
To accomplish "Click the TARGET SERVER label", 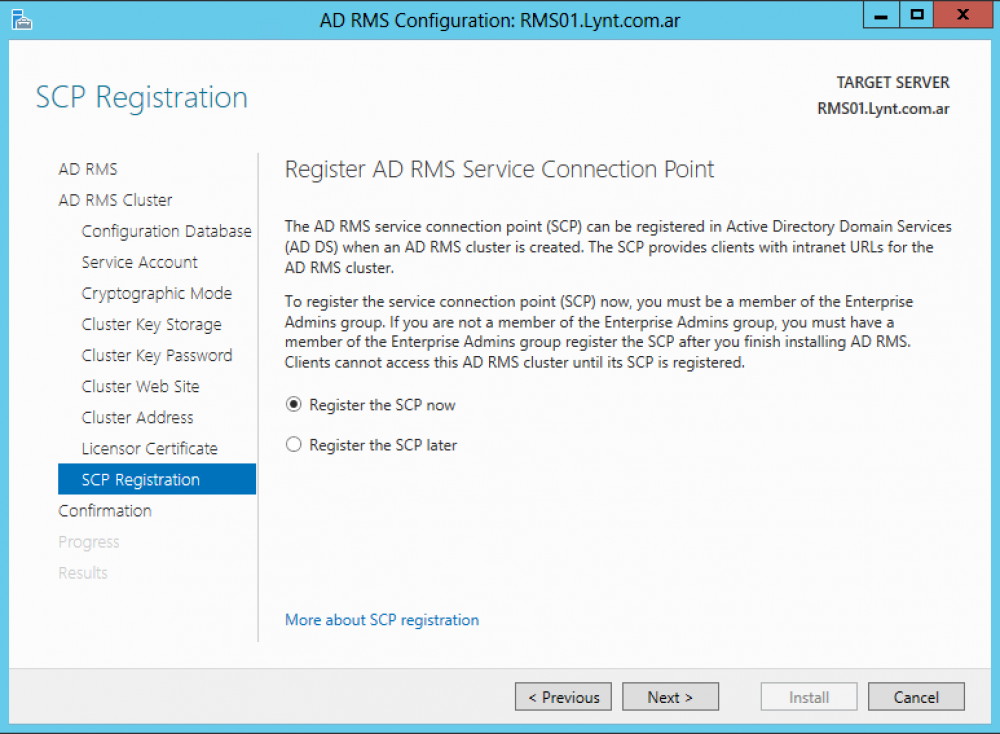I will click(893, 82).
